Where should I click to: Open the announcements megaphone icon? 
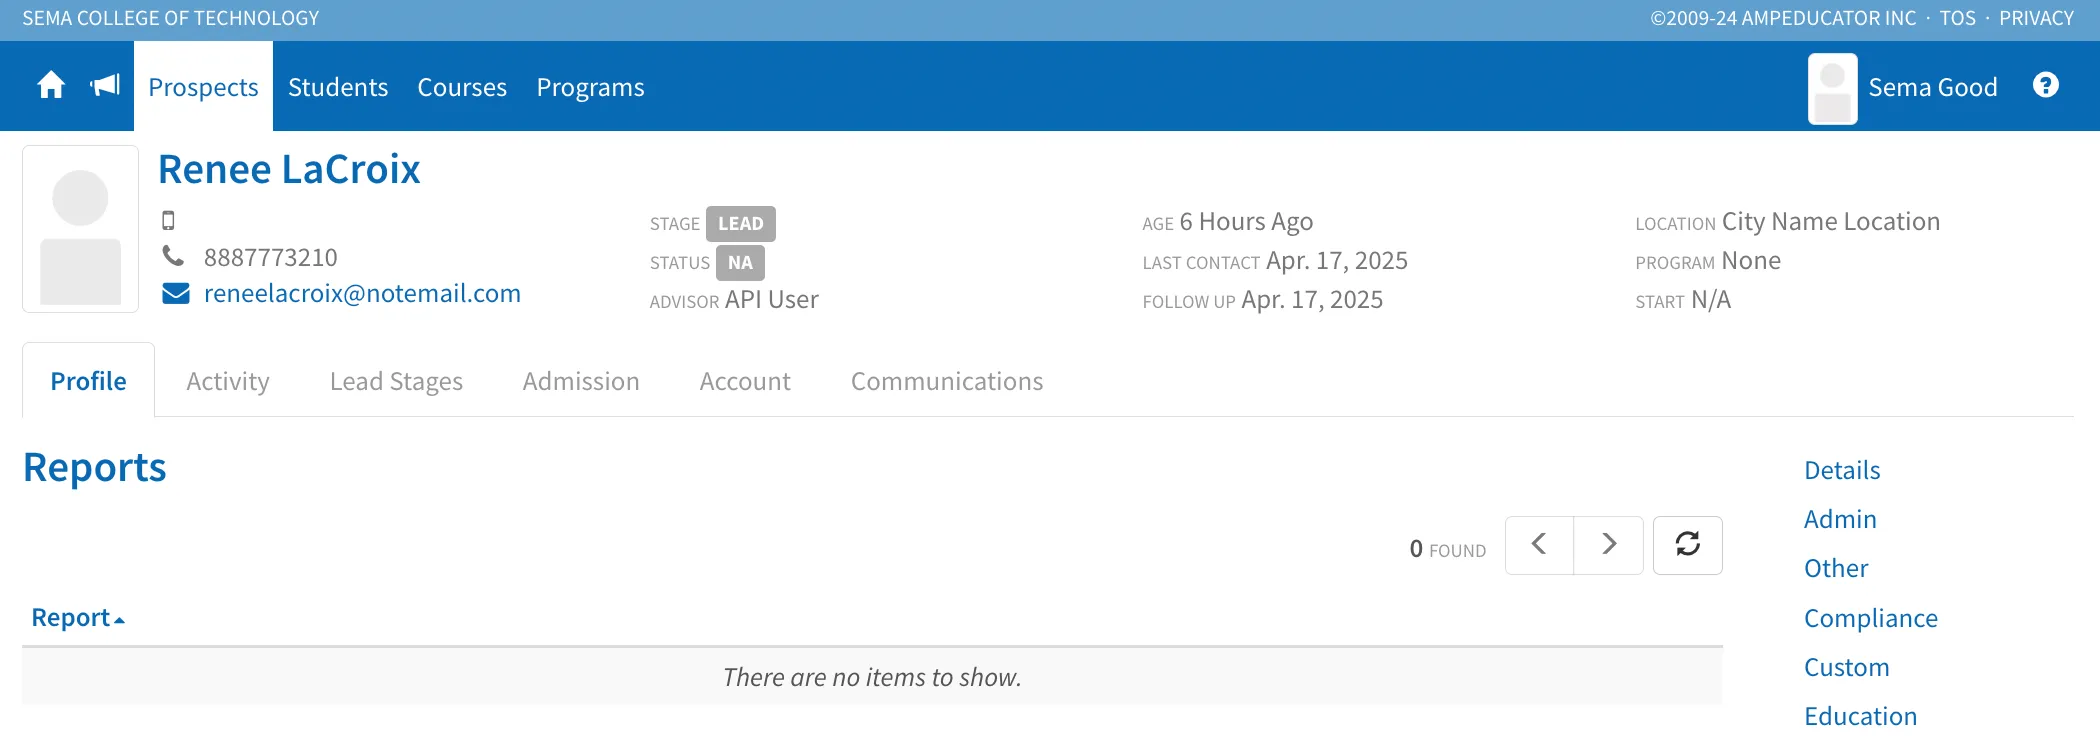coord(105,86)
